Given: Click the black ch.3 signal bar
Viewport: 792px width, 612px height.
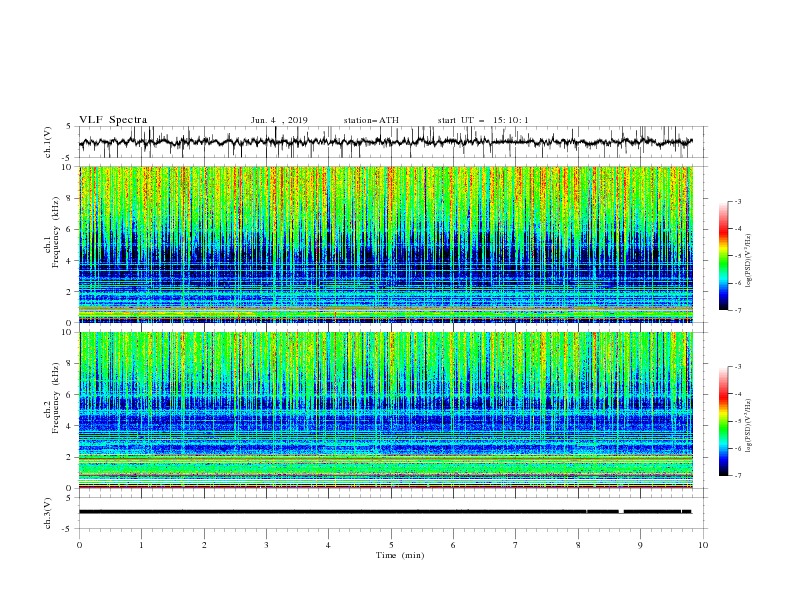Looking at the screenshot, I should tap(385, 512).
